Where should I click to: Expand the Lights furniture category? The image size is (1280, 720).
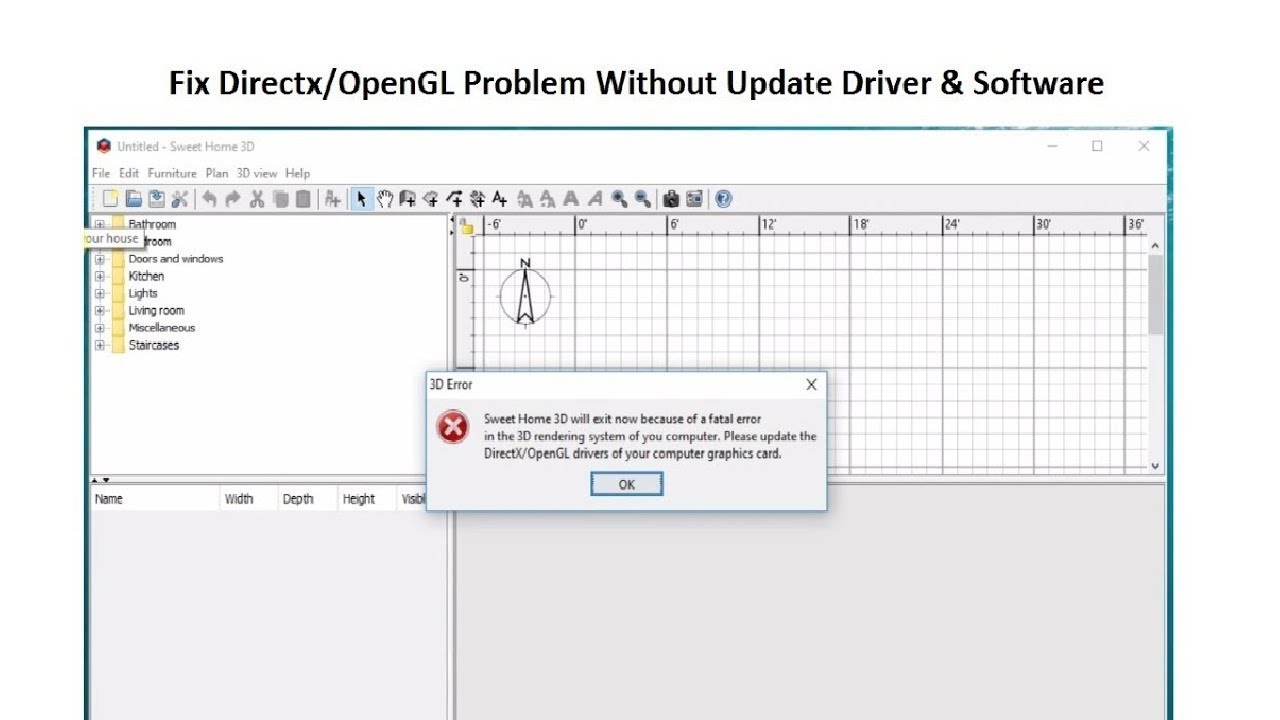click(x=99, y=294)
